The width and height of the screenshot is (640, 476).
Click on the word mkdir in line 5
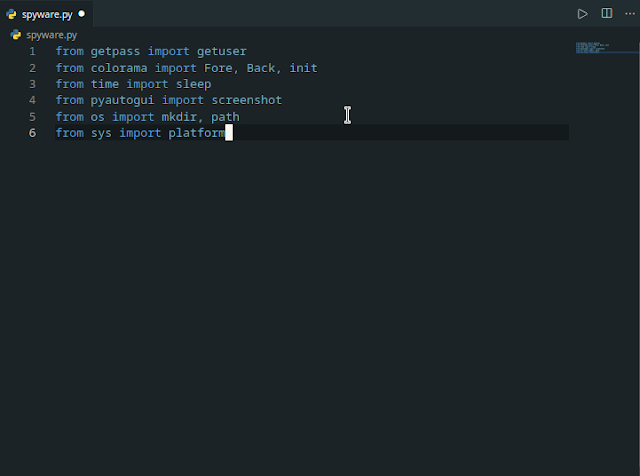click(x=179, y=117)
